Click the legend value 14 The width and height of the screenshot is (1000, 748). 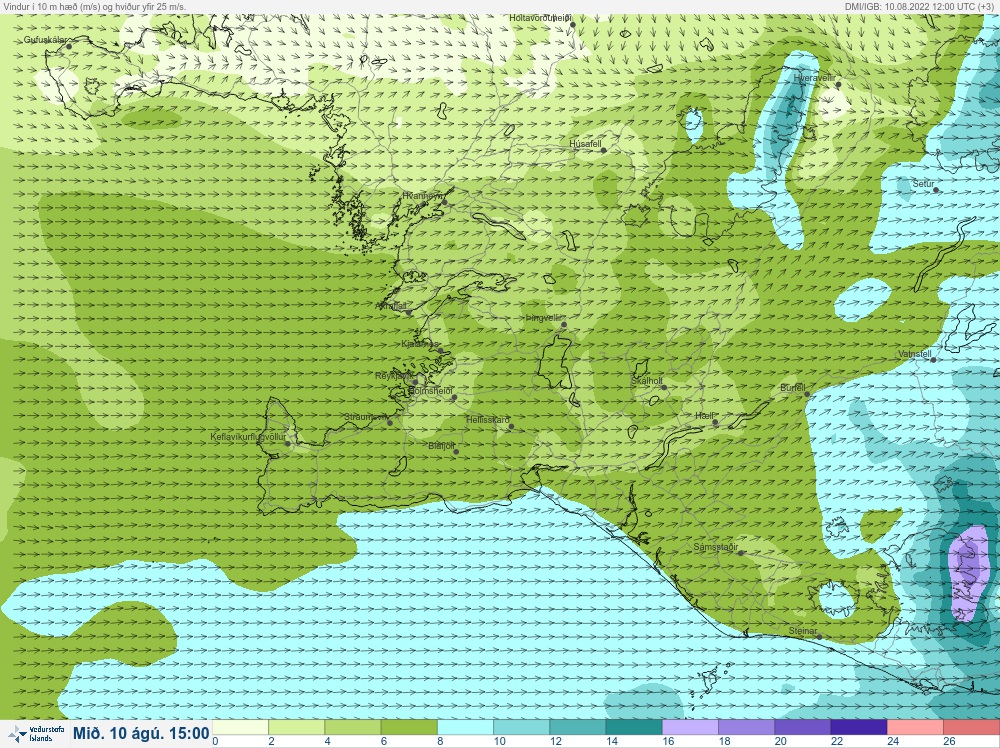(612, 741)
